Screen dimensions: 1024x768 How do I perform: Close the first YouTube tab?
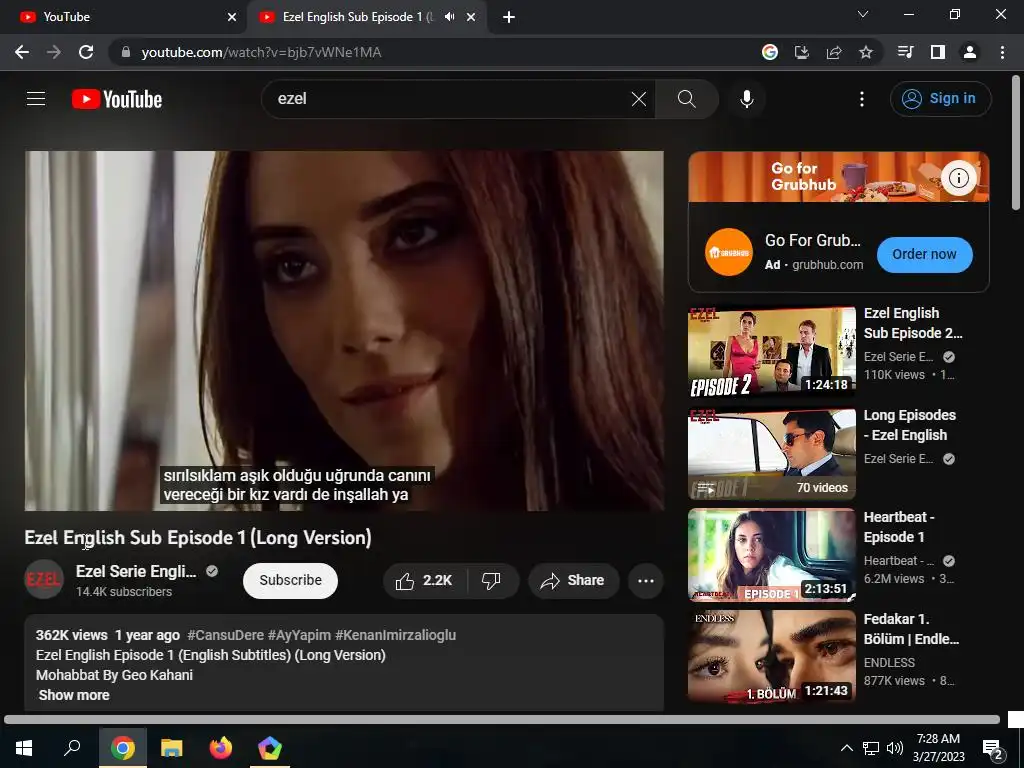point(232,18)
